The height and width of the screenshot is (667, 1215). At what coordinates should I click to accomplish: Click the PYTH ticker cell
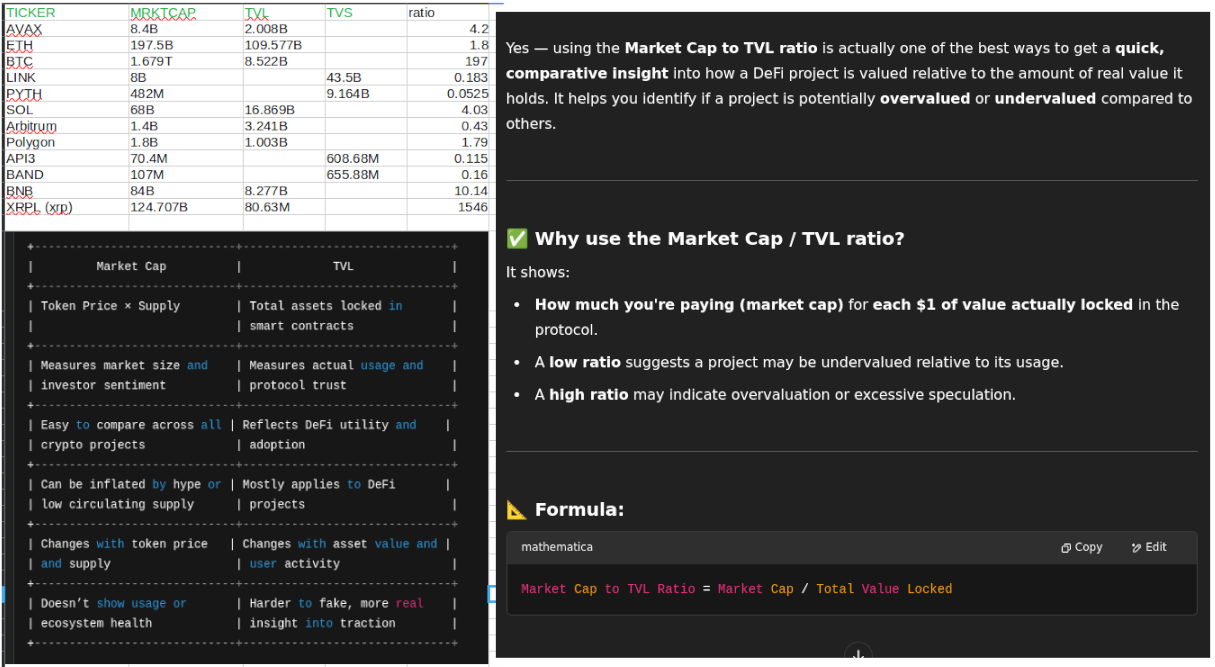66,93
